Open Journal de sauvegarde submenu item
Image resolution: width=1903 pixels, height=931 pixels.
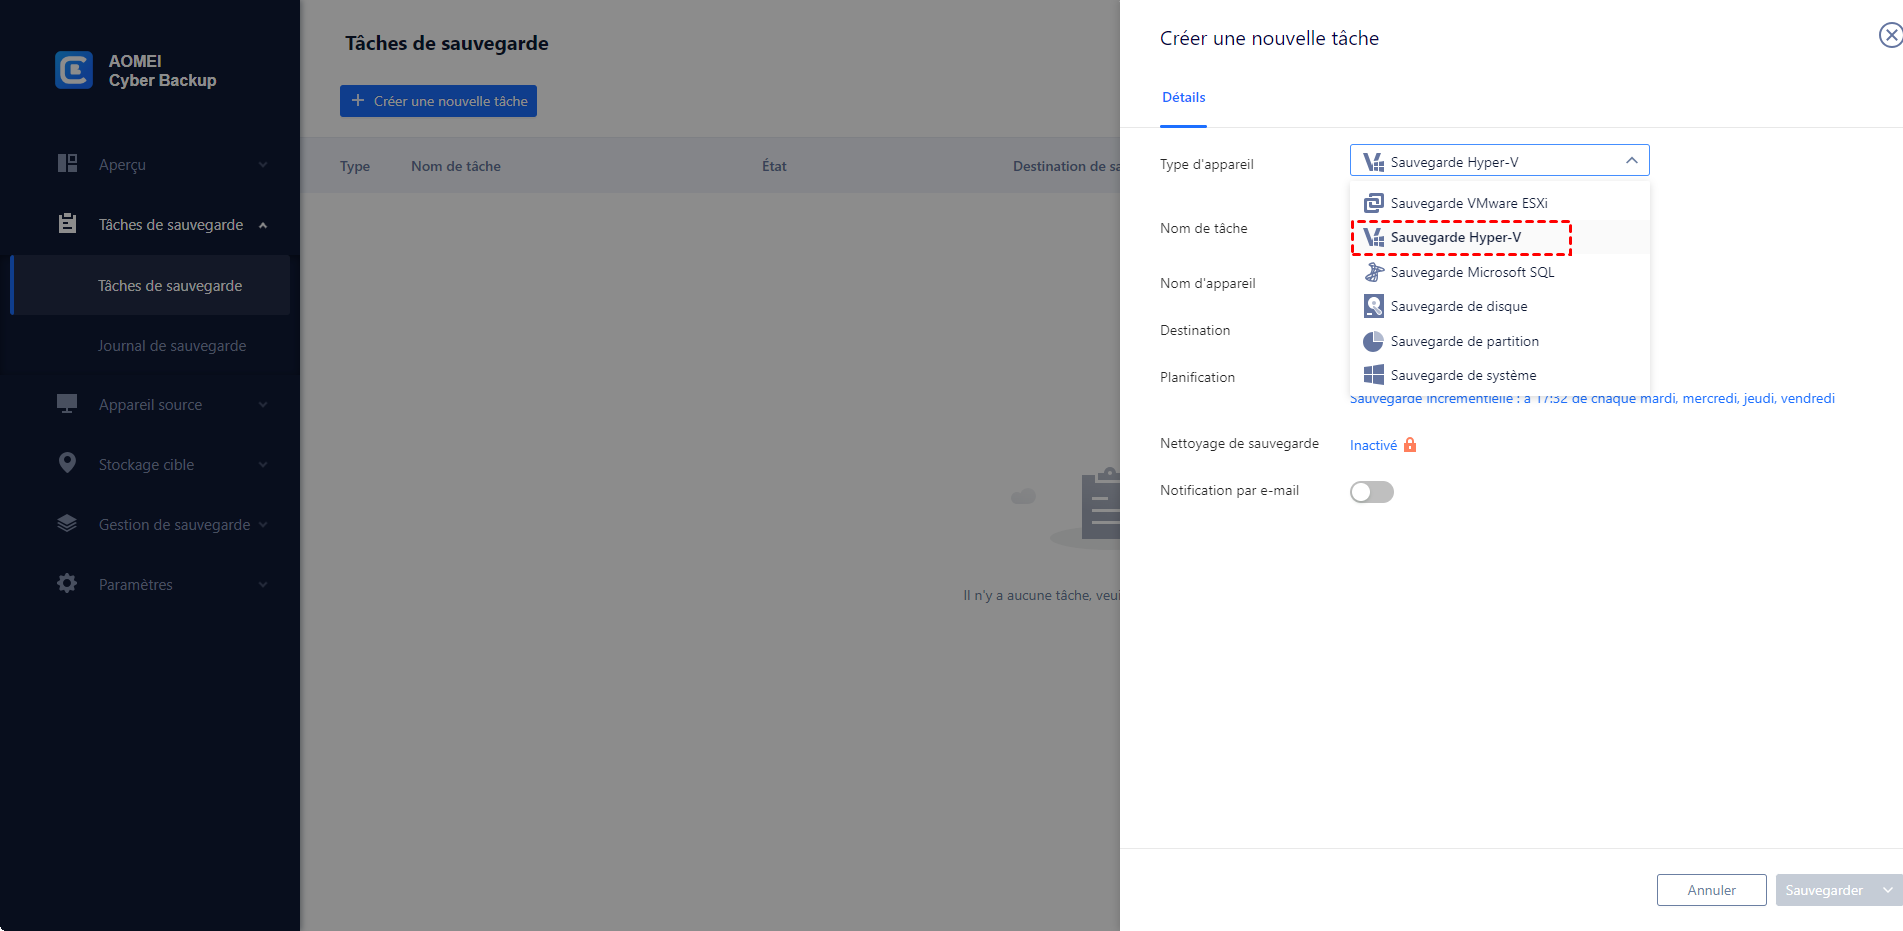coord(150,345)
